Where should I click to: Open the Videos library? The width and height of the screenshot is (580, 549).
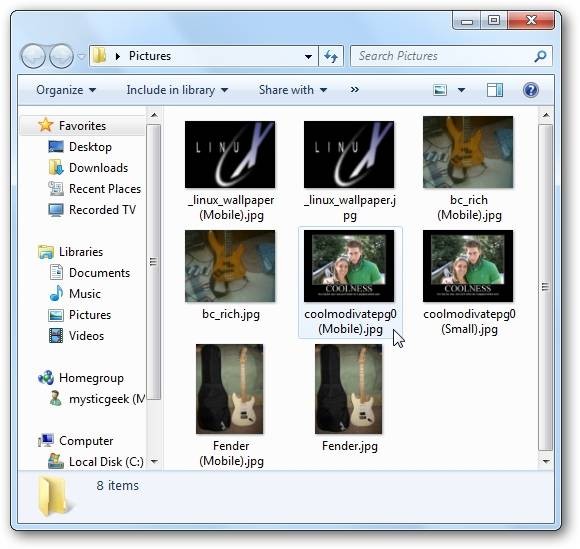[77, 336]
